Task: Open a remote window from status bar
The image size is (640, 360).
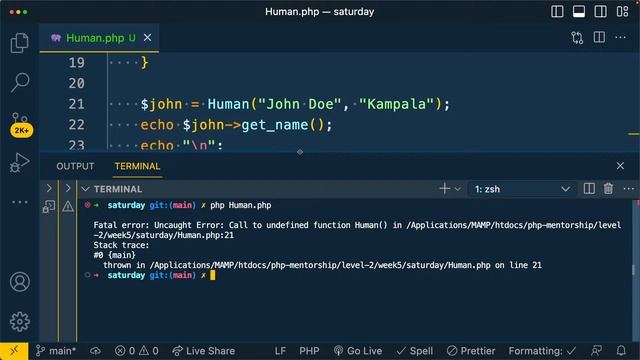Action: [x=14, y=351]
